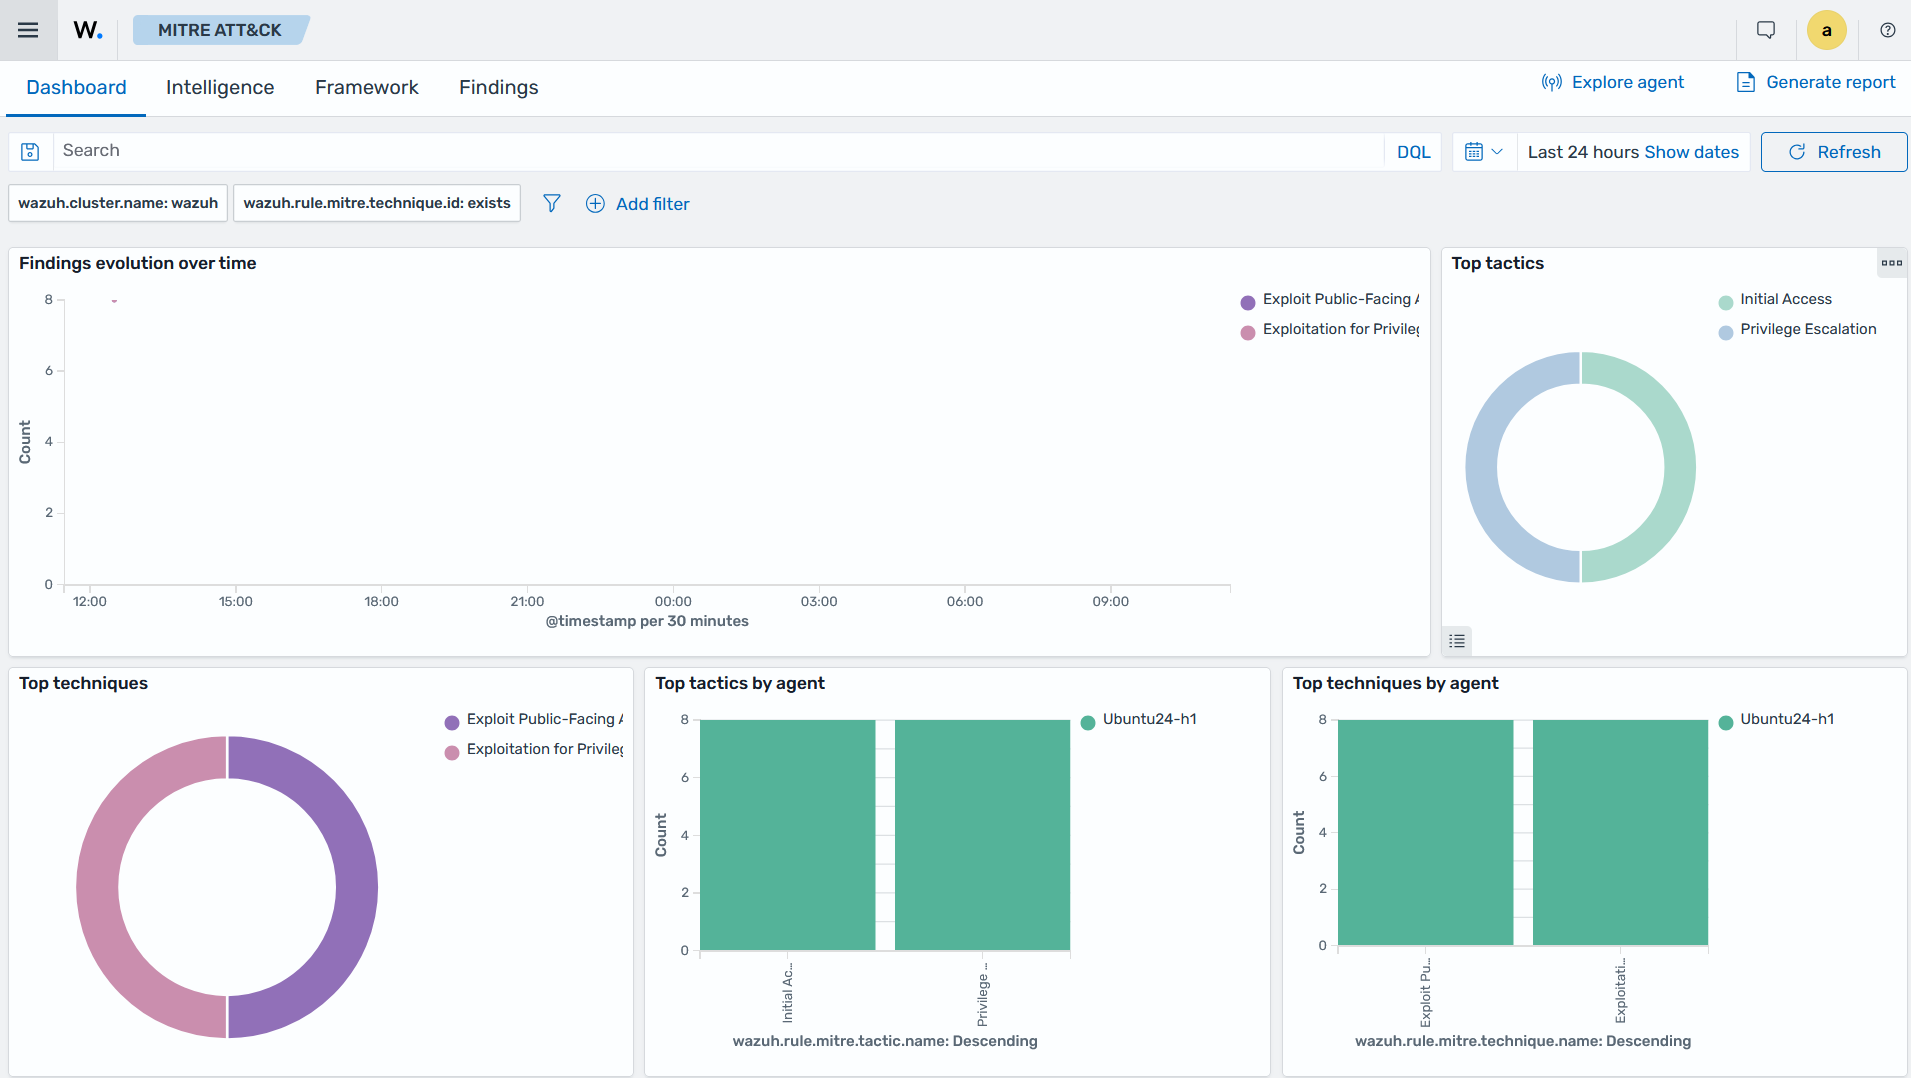Toggle the DQL query language switch
This screenshot has height=1078, width=1911.
(1413, 152)
